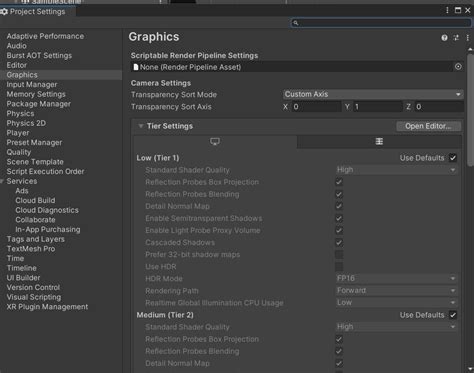This screenshot has height=373, width=474.
Task: Click the Transparency Sort Axis Y field
Action: tap(378, 107)
